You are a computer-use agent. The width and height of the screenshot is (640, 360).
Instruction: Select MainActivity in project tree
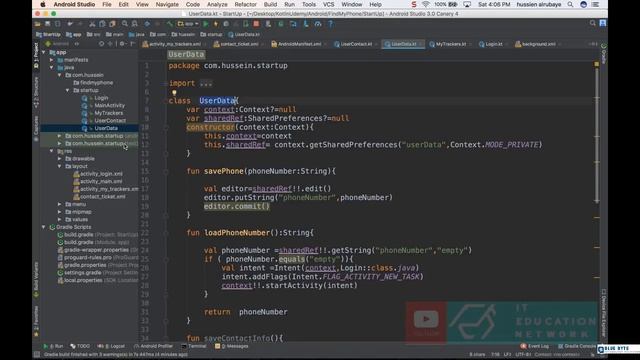click(x=109, y=105)
